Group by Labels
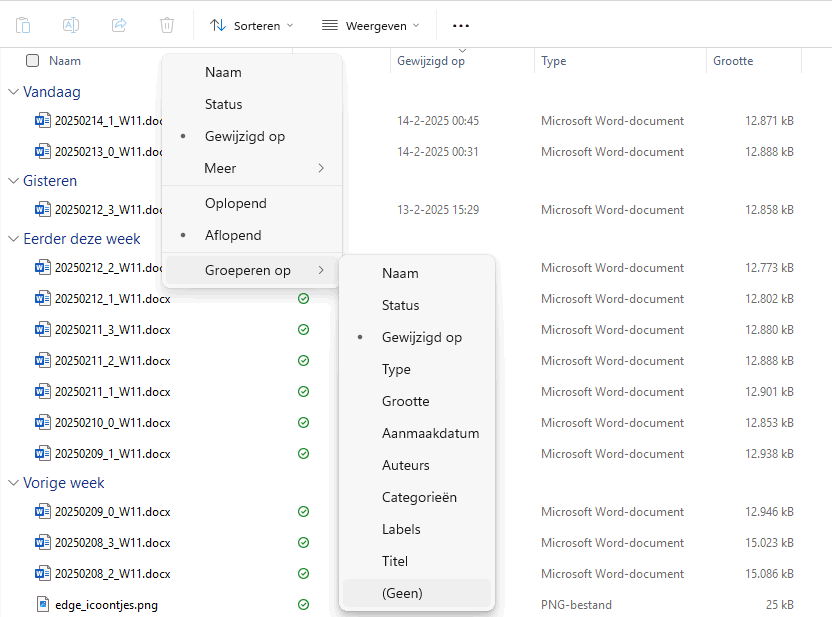832x617 pixels. [x=417, y=529]
